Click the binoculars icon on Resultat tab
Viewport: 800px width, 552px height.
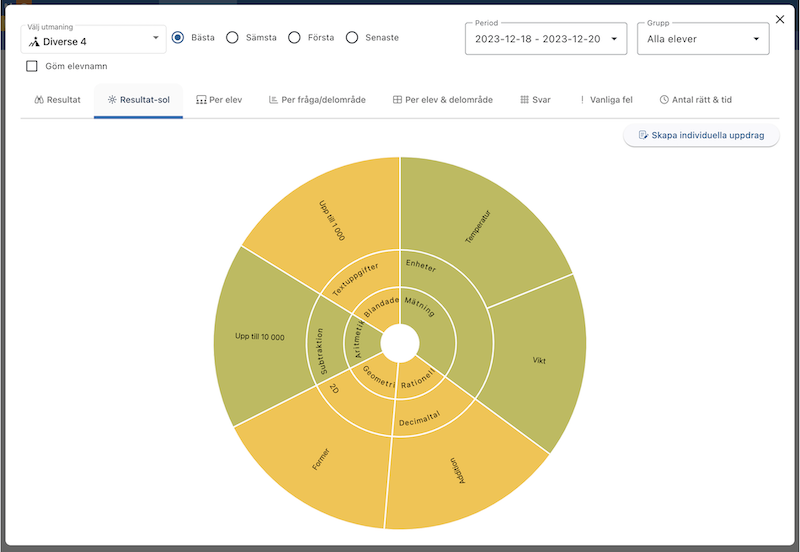tap(39, 100)
